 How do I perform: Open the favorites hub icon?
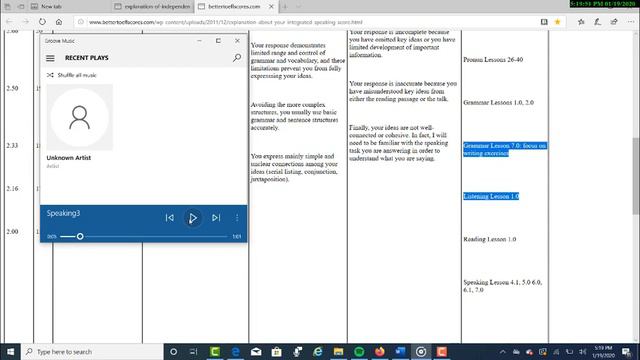581,22
